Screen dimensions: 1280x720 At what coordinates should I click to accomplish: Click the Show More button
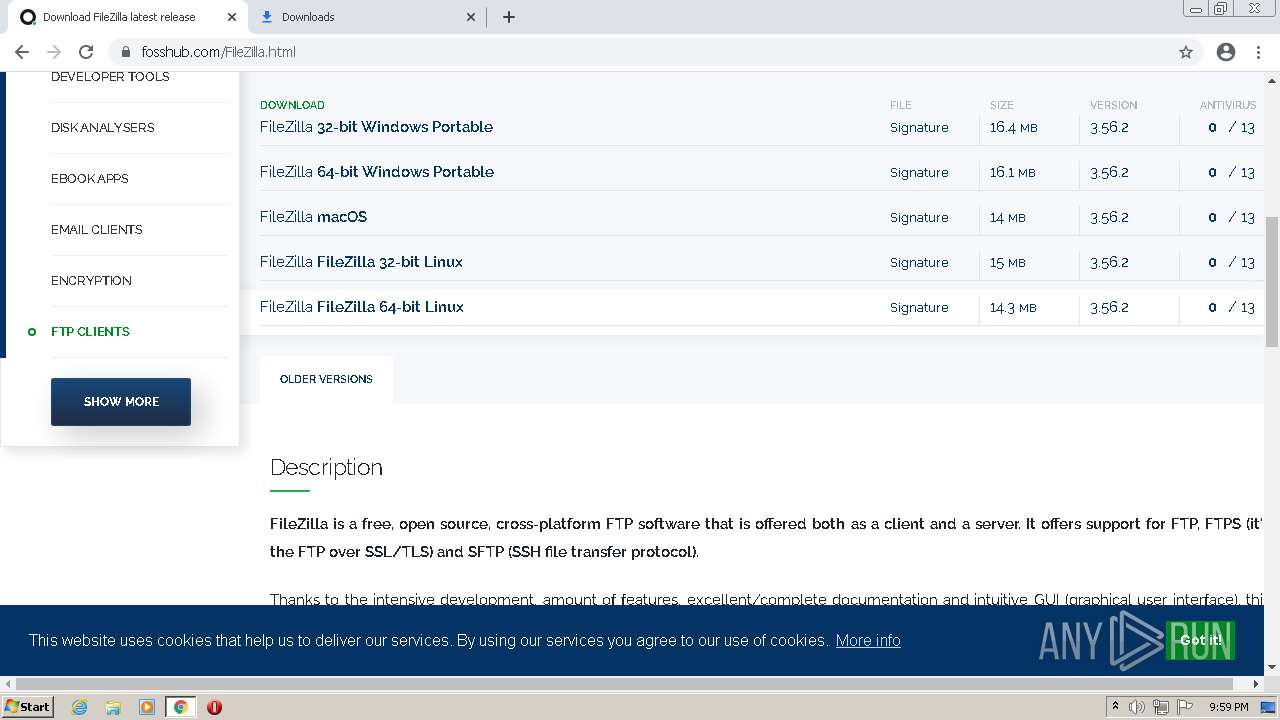pos(121,401)
